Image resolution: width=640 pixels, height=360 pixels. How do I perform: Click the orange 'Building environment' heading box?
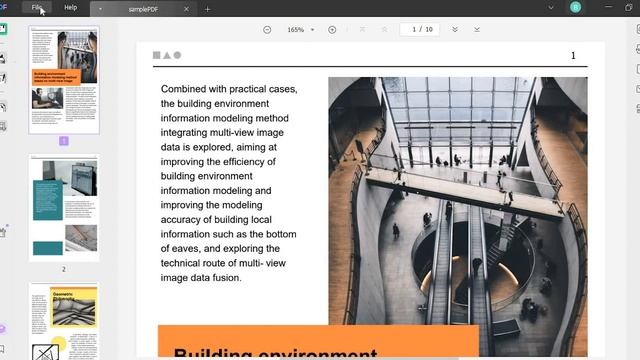tap(318, 342)
